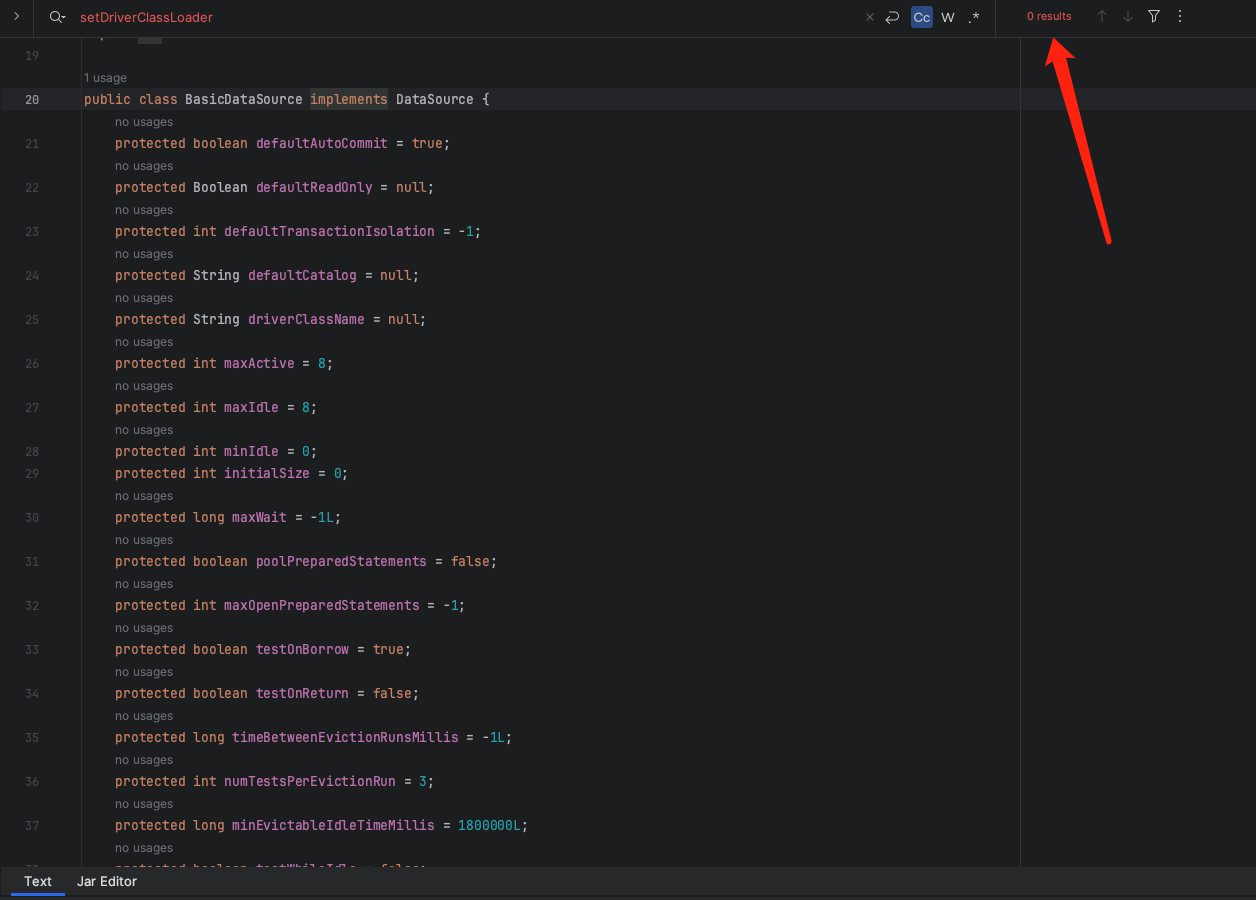
Task: Toggle whole Words (W) option
Action: [x=948, y=17]
